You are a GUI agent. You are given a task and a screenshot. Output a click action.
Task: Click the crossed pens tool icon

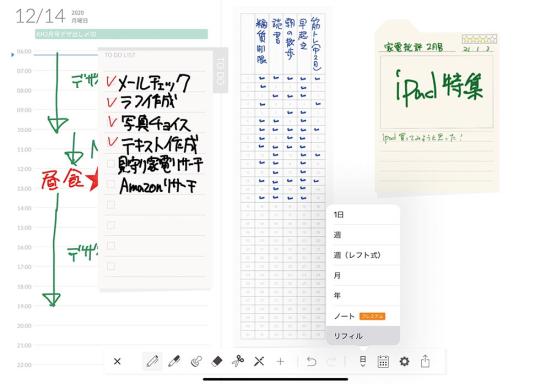coord(259,361)
